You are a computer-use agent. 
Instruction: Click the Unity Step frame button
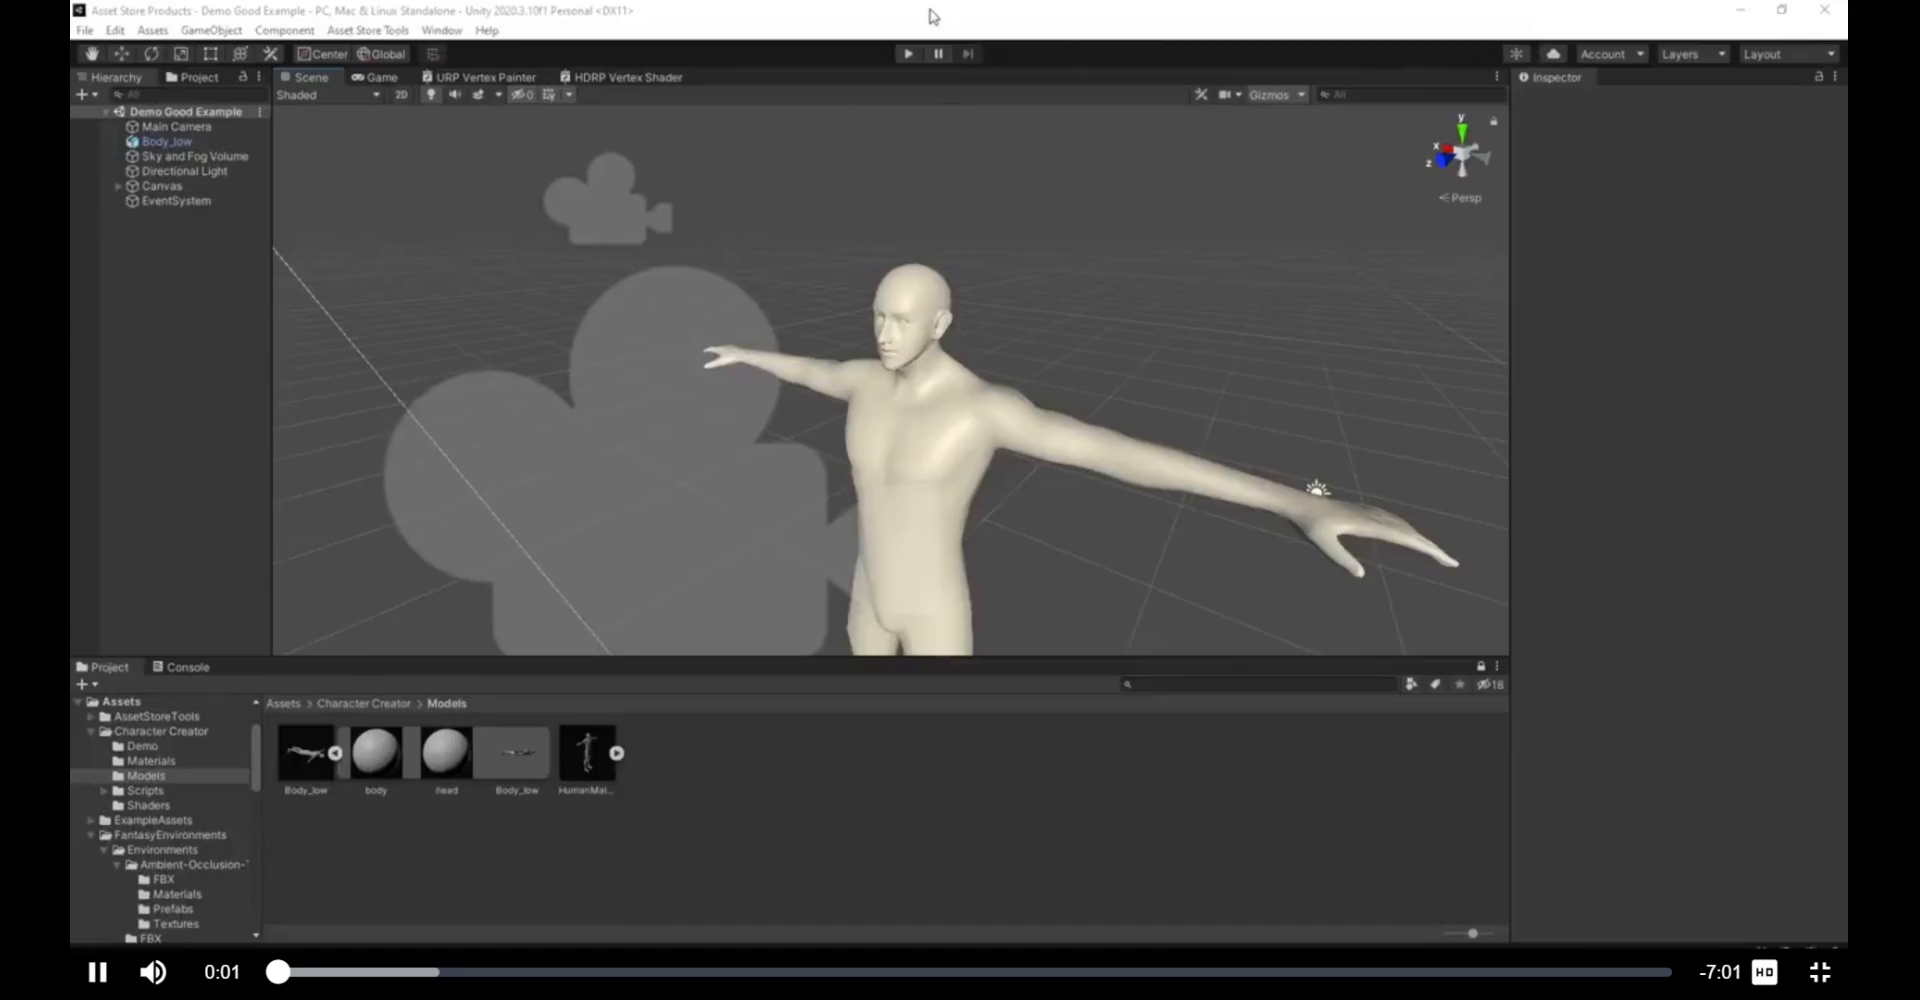(x=968, y=54)
